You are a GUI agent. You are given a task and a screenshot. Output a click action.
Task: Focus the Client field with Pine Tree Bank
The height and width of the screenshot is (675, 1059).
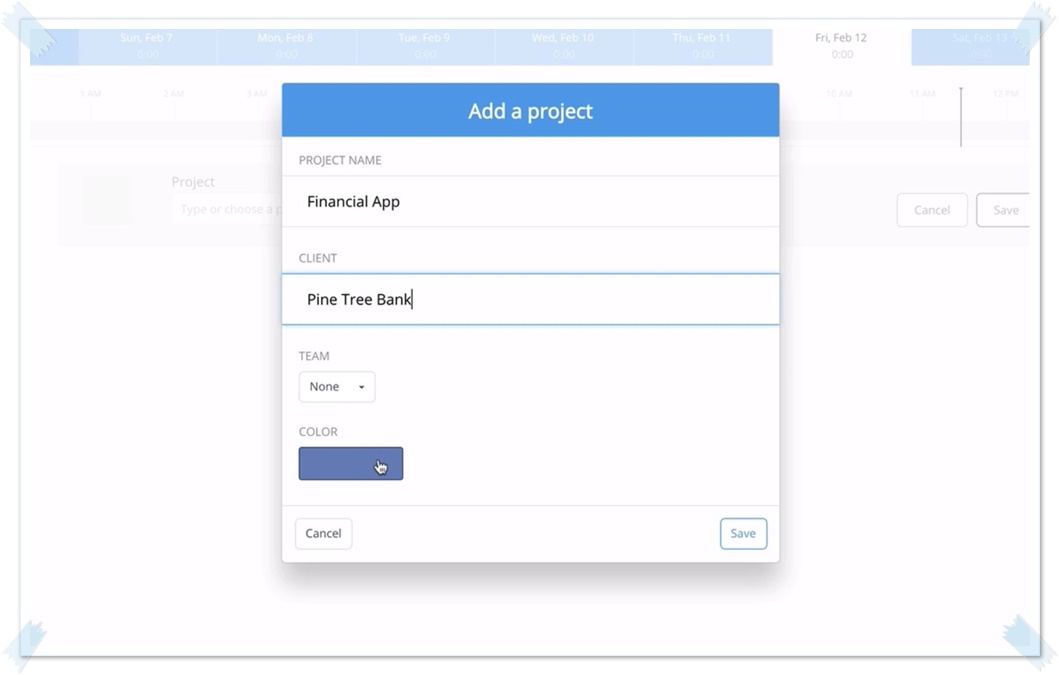[x=530, y=300]
